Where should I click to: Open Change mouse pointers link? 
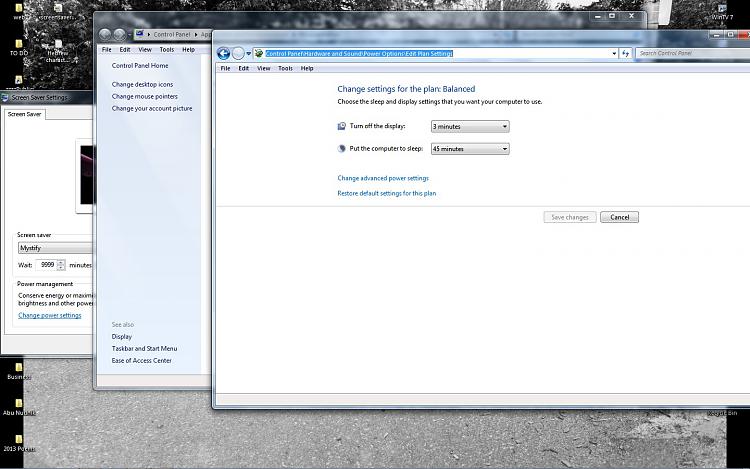click(x=144, y=97)
